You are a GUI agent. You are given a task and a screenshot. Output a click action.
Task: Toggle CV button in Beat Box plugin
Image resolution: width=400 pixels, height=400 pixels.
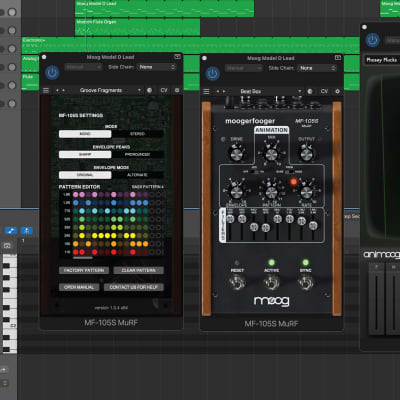pos(324,91)
